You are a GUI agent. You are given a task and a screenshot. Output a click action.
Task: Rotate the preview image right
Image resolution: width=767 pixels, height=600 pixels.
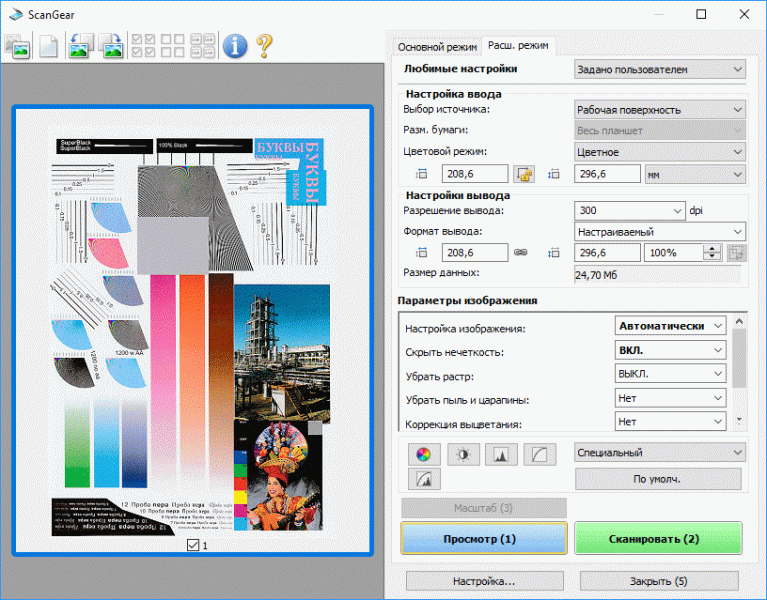tap(110, 45)
